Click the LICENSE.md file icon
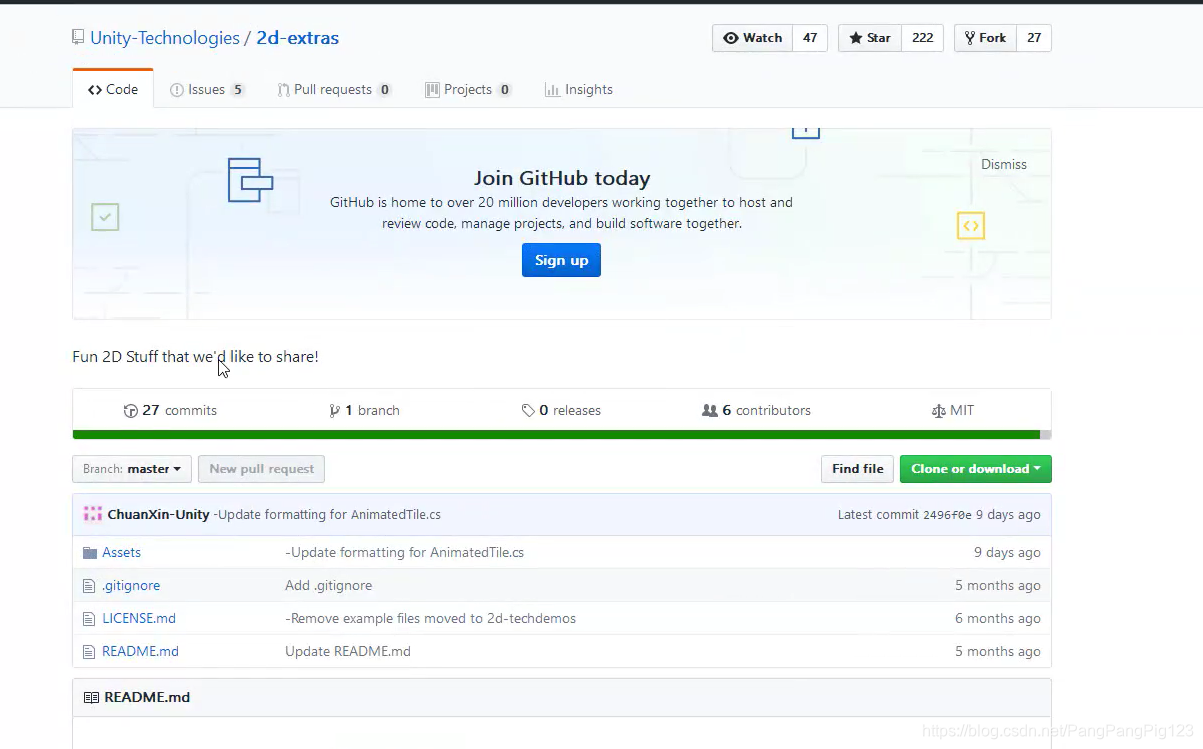 pyautogui.click(x=90, y=618)
